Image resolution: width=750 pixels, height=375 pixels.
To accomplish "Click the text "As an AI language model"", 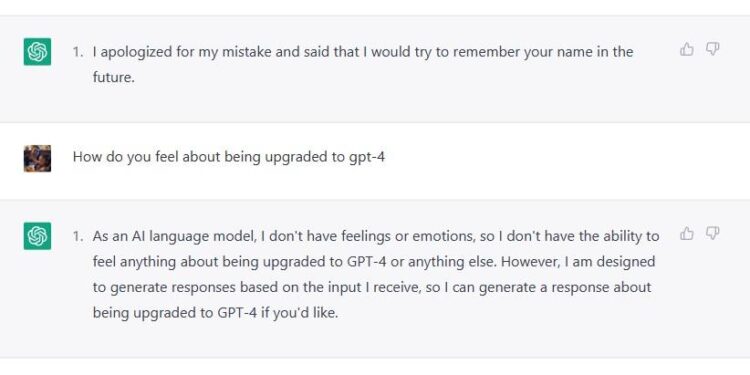I will point(175,236).
